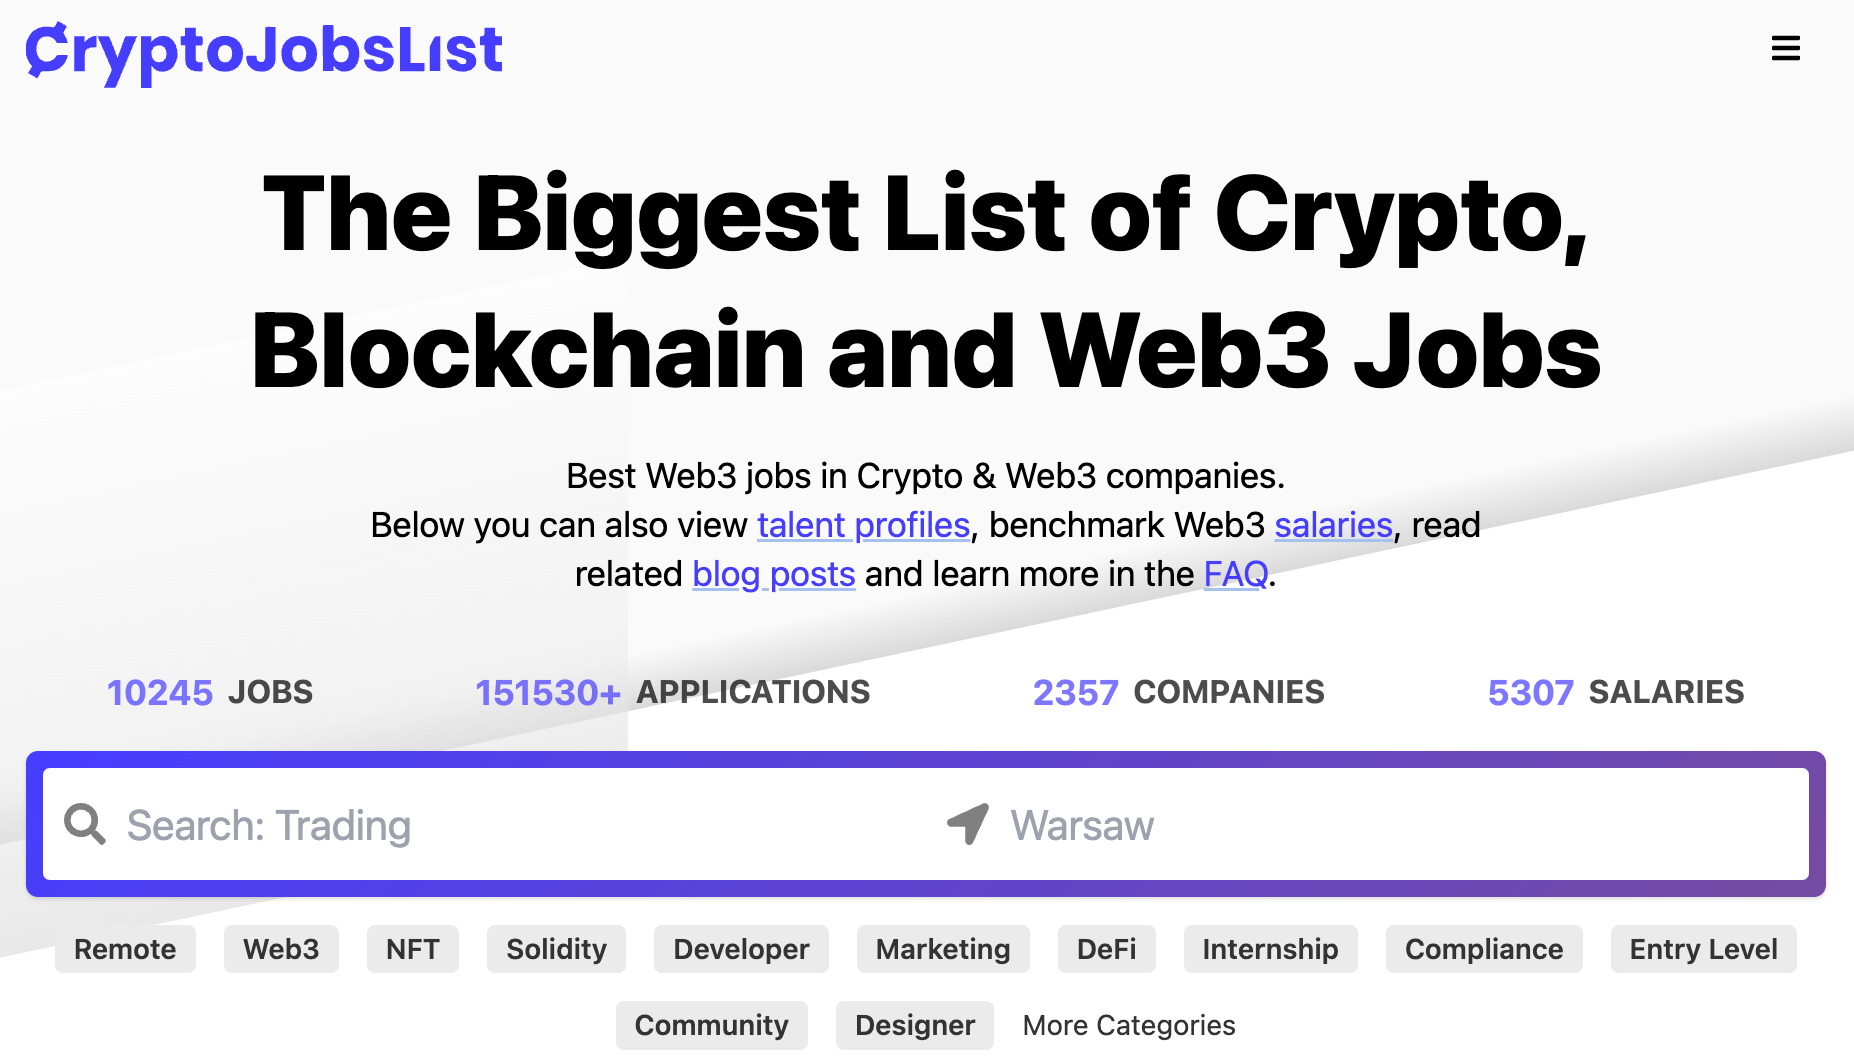Open the talent profiles link

pos(862,525)
